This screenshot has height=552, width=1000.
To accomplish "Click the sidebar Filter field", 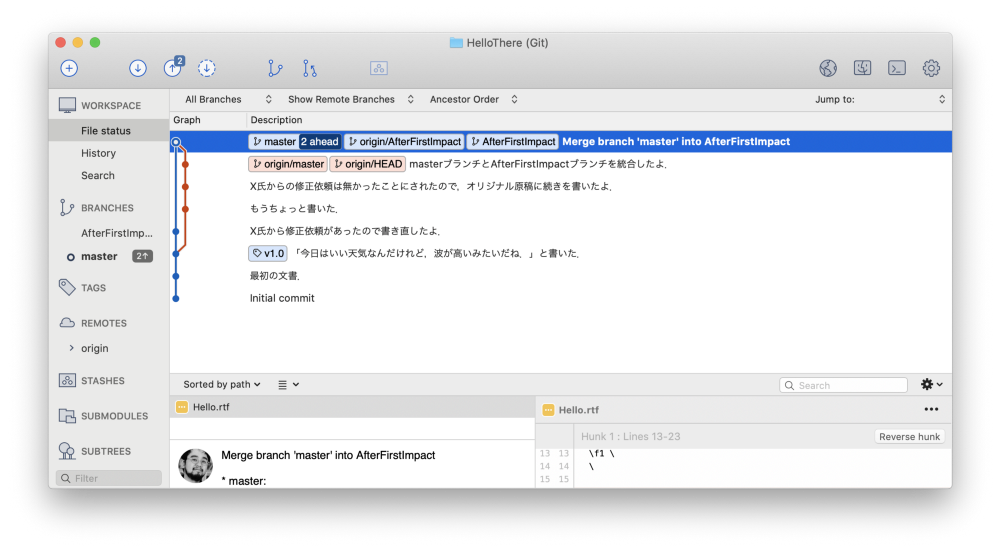I will click(x=109, y=478).
